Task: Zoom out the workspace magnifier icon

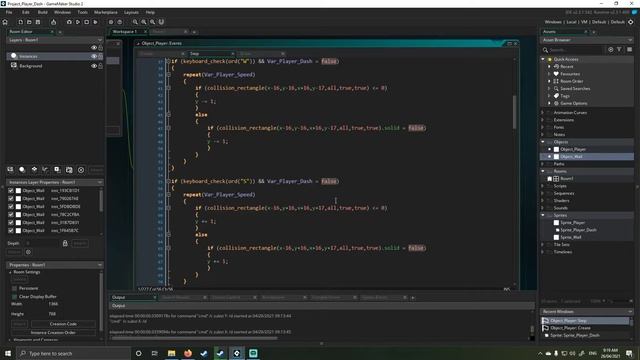Action: (135, 22)
